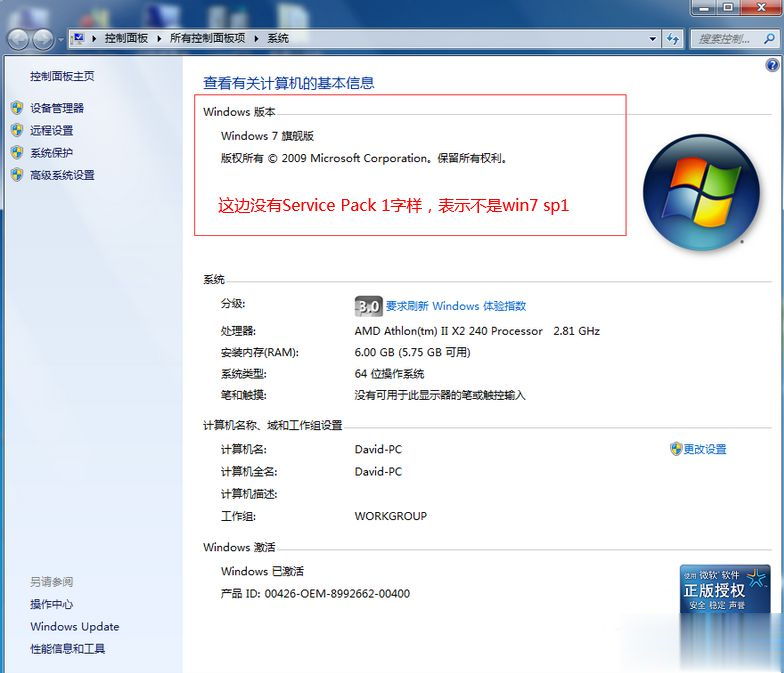This screenshot has width=784, height=673.
Task: Select 所有控制面板项 in the breadcrumb
Action: 208,38
